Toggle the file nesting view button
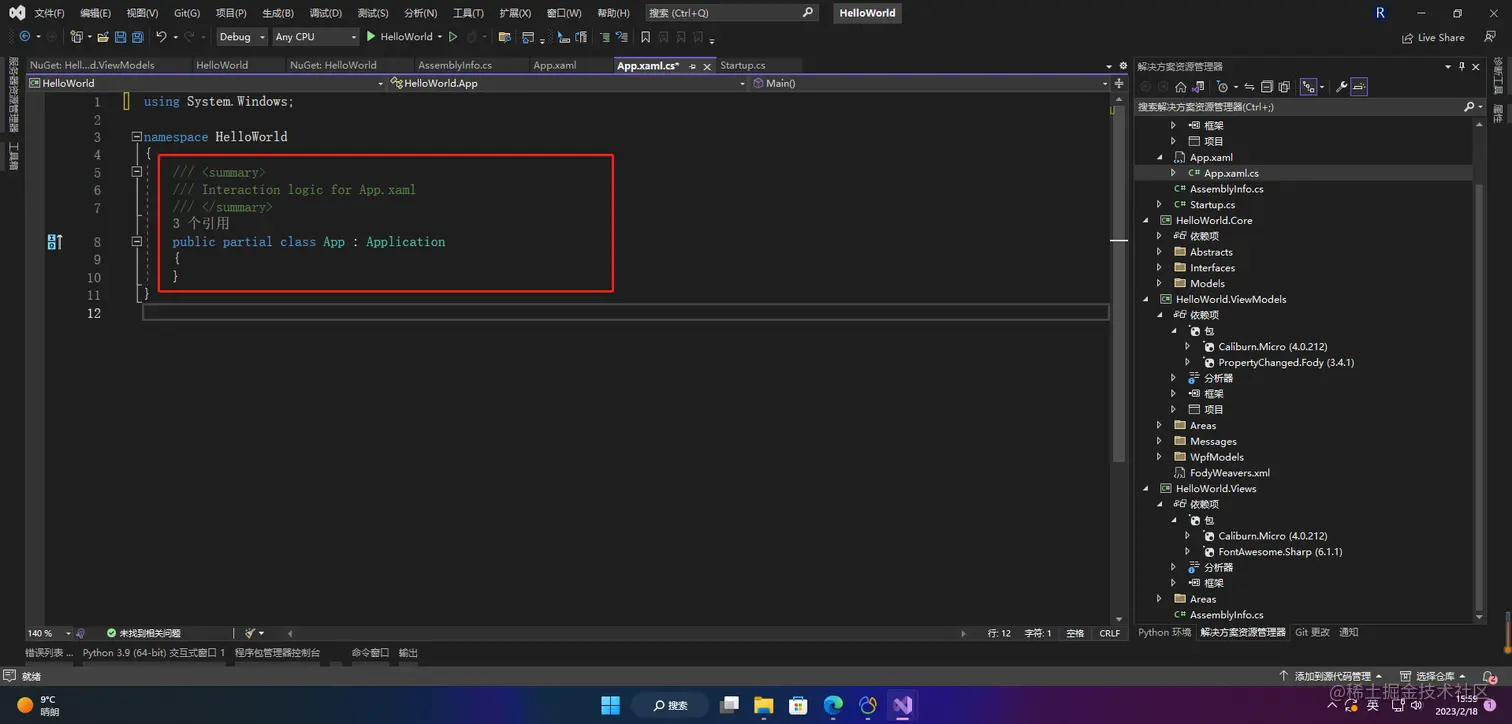1512x724 pixels. (1308, 87)
